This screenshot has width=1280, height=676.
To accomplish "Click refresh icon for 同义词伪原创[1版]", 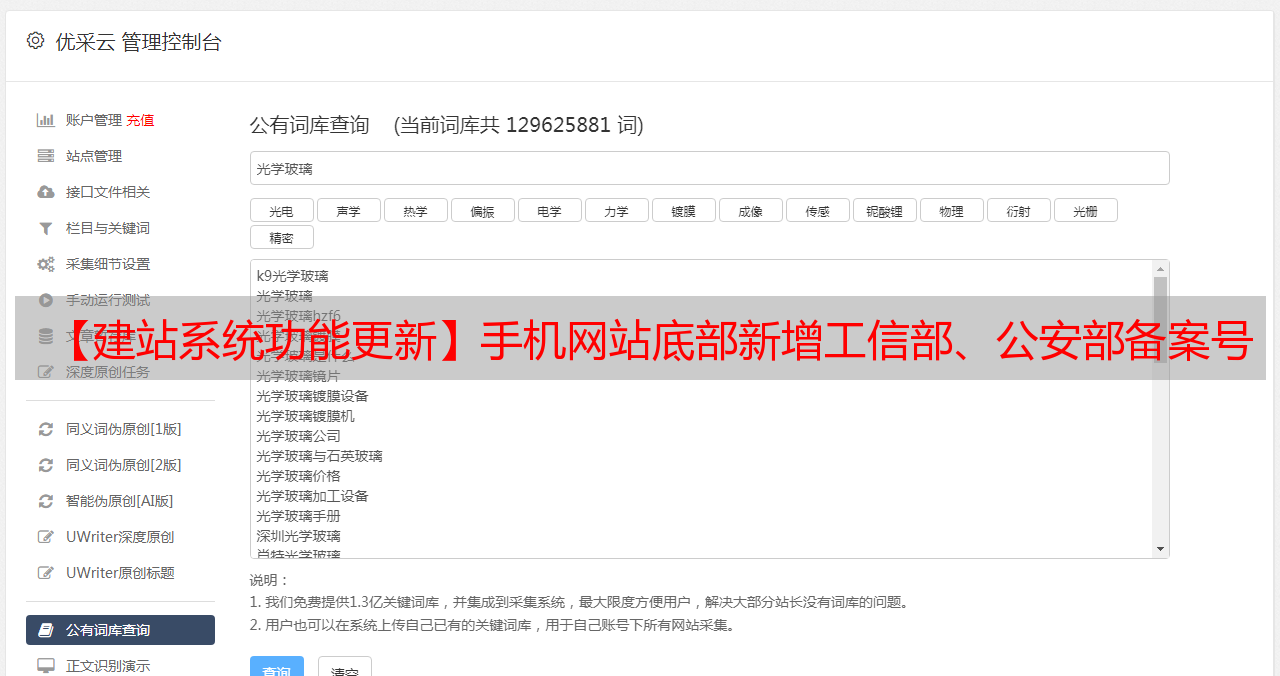I will click(46, 429).
